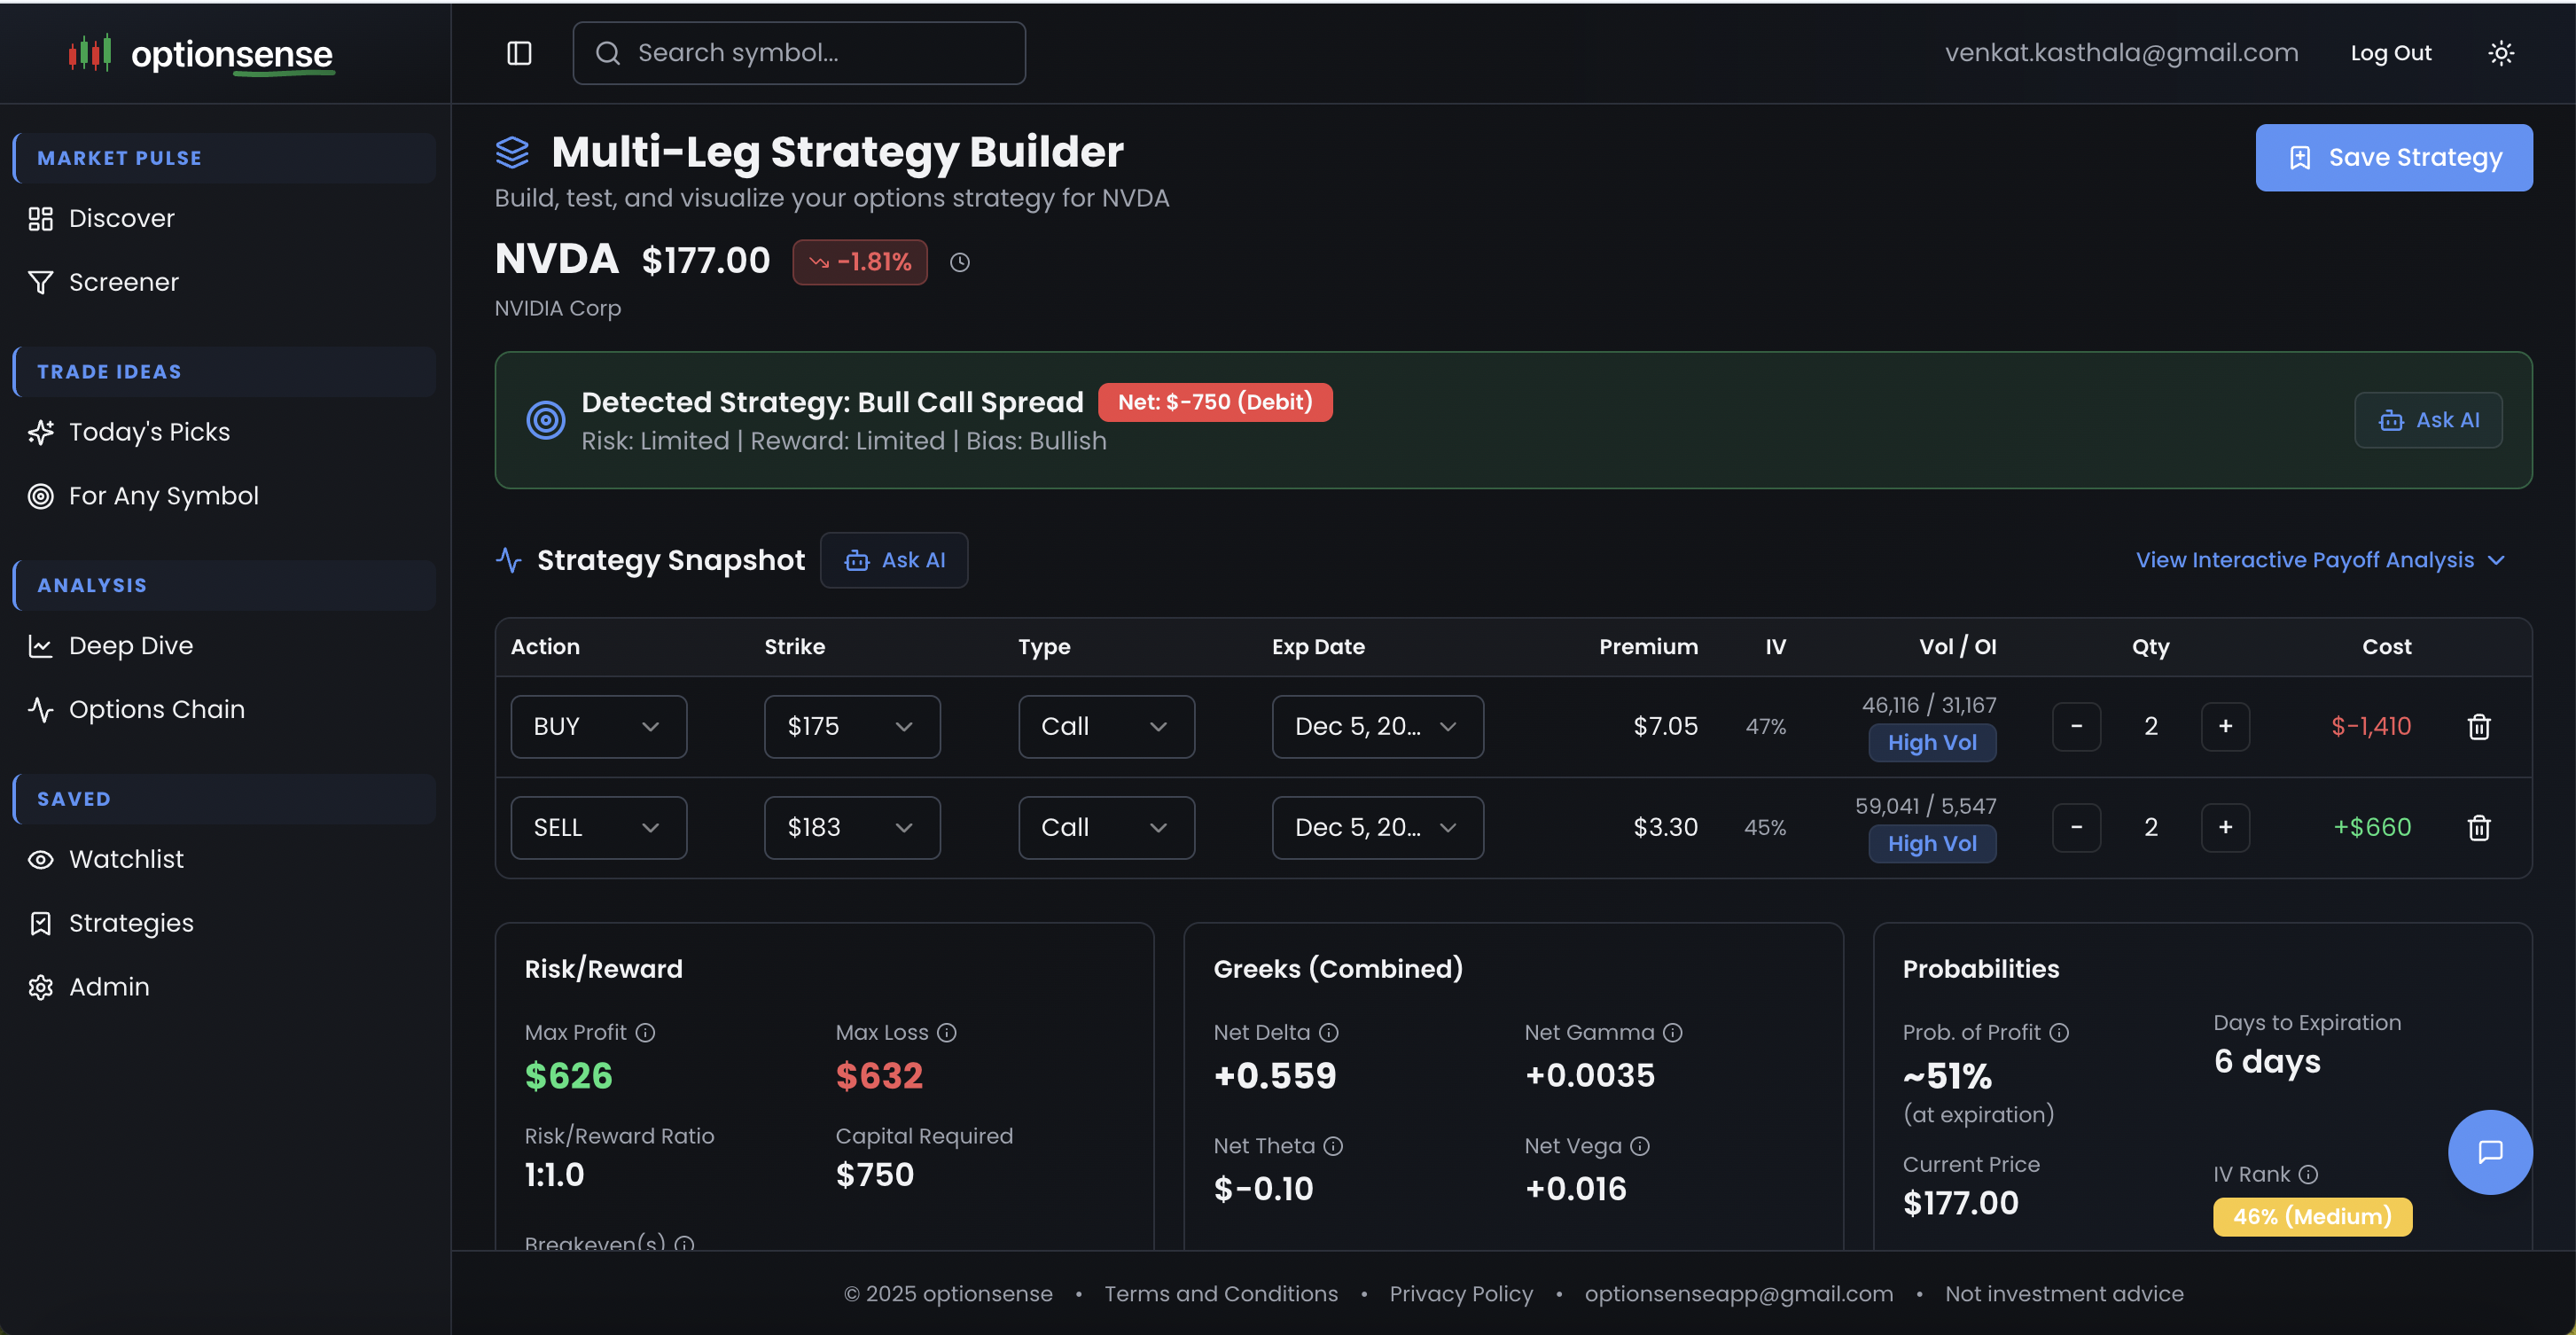Increase quantity on the BUY leg
The image size is (2576, 1335).
[x=2225, y=727]
